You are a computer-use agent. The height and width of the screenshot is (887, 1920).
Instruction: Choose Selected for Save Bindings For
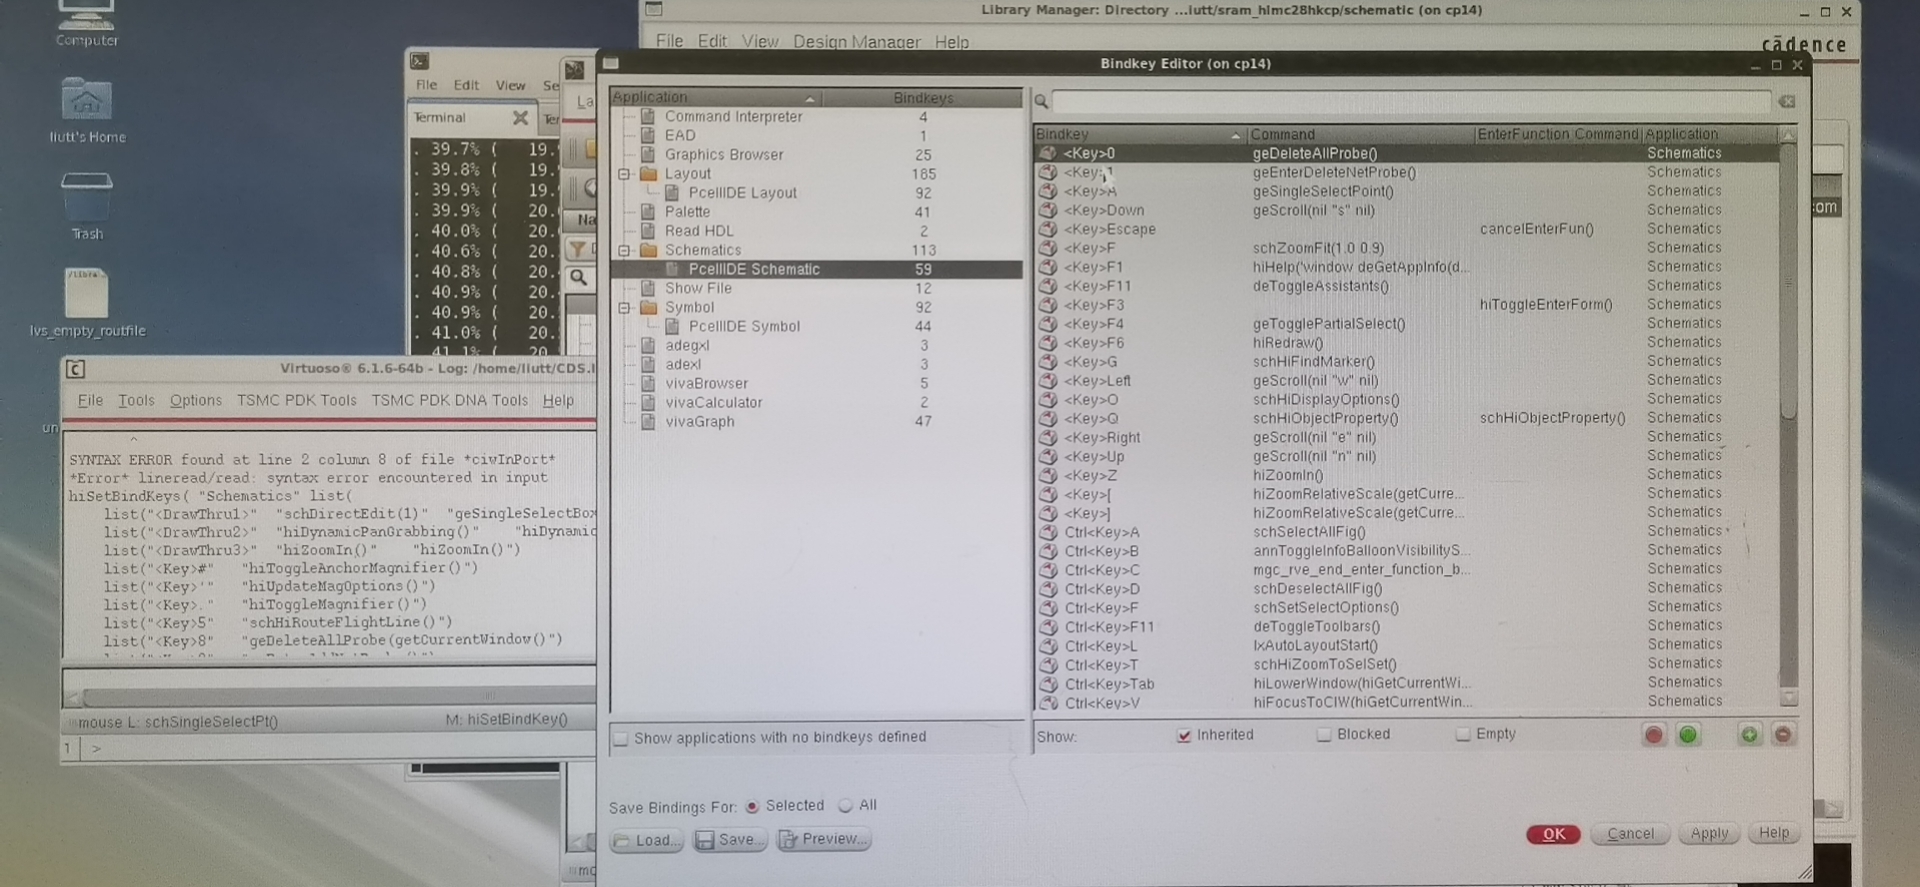pyautogui.click(x=752, y=806)
